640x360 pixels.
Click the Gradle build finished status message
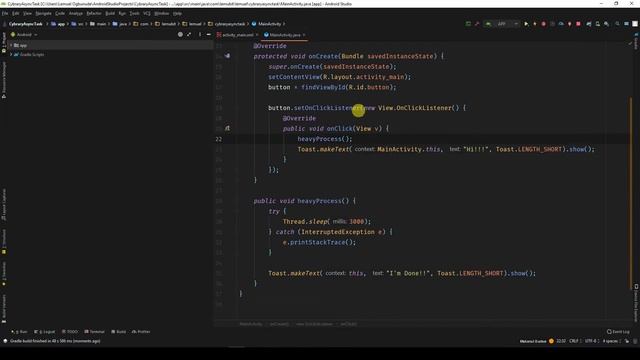55,341
